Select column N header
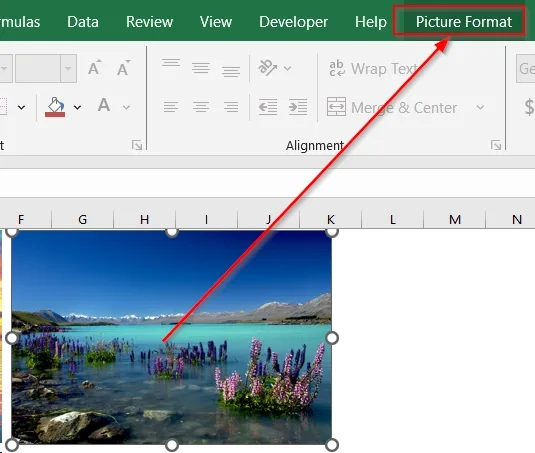This screenshot has width=535, height=453. point(510,219)
